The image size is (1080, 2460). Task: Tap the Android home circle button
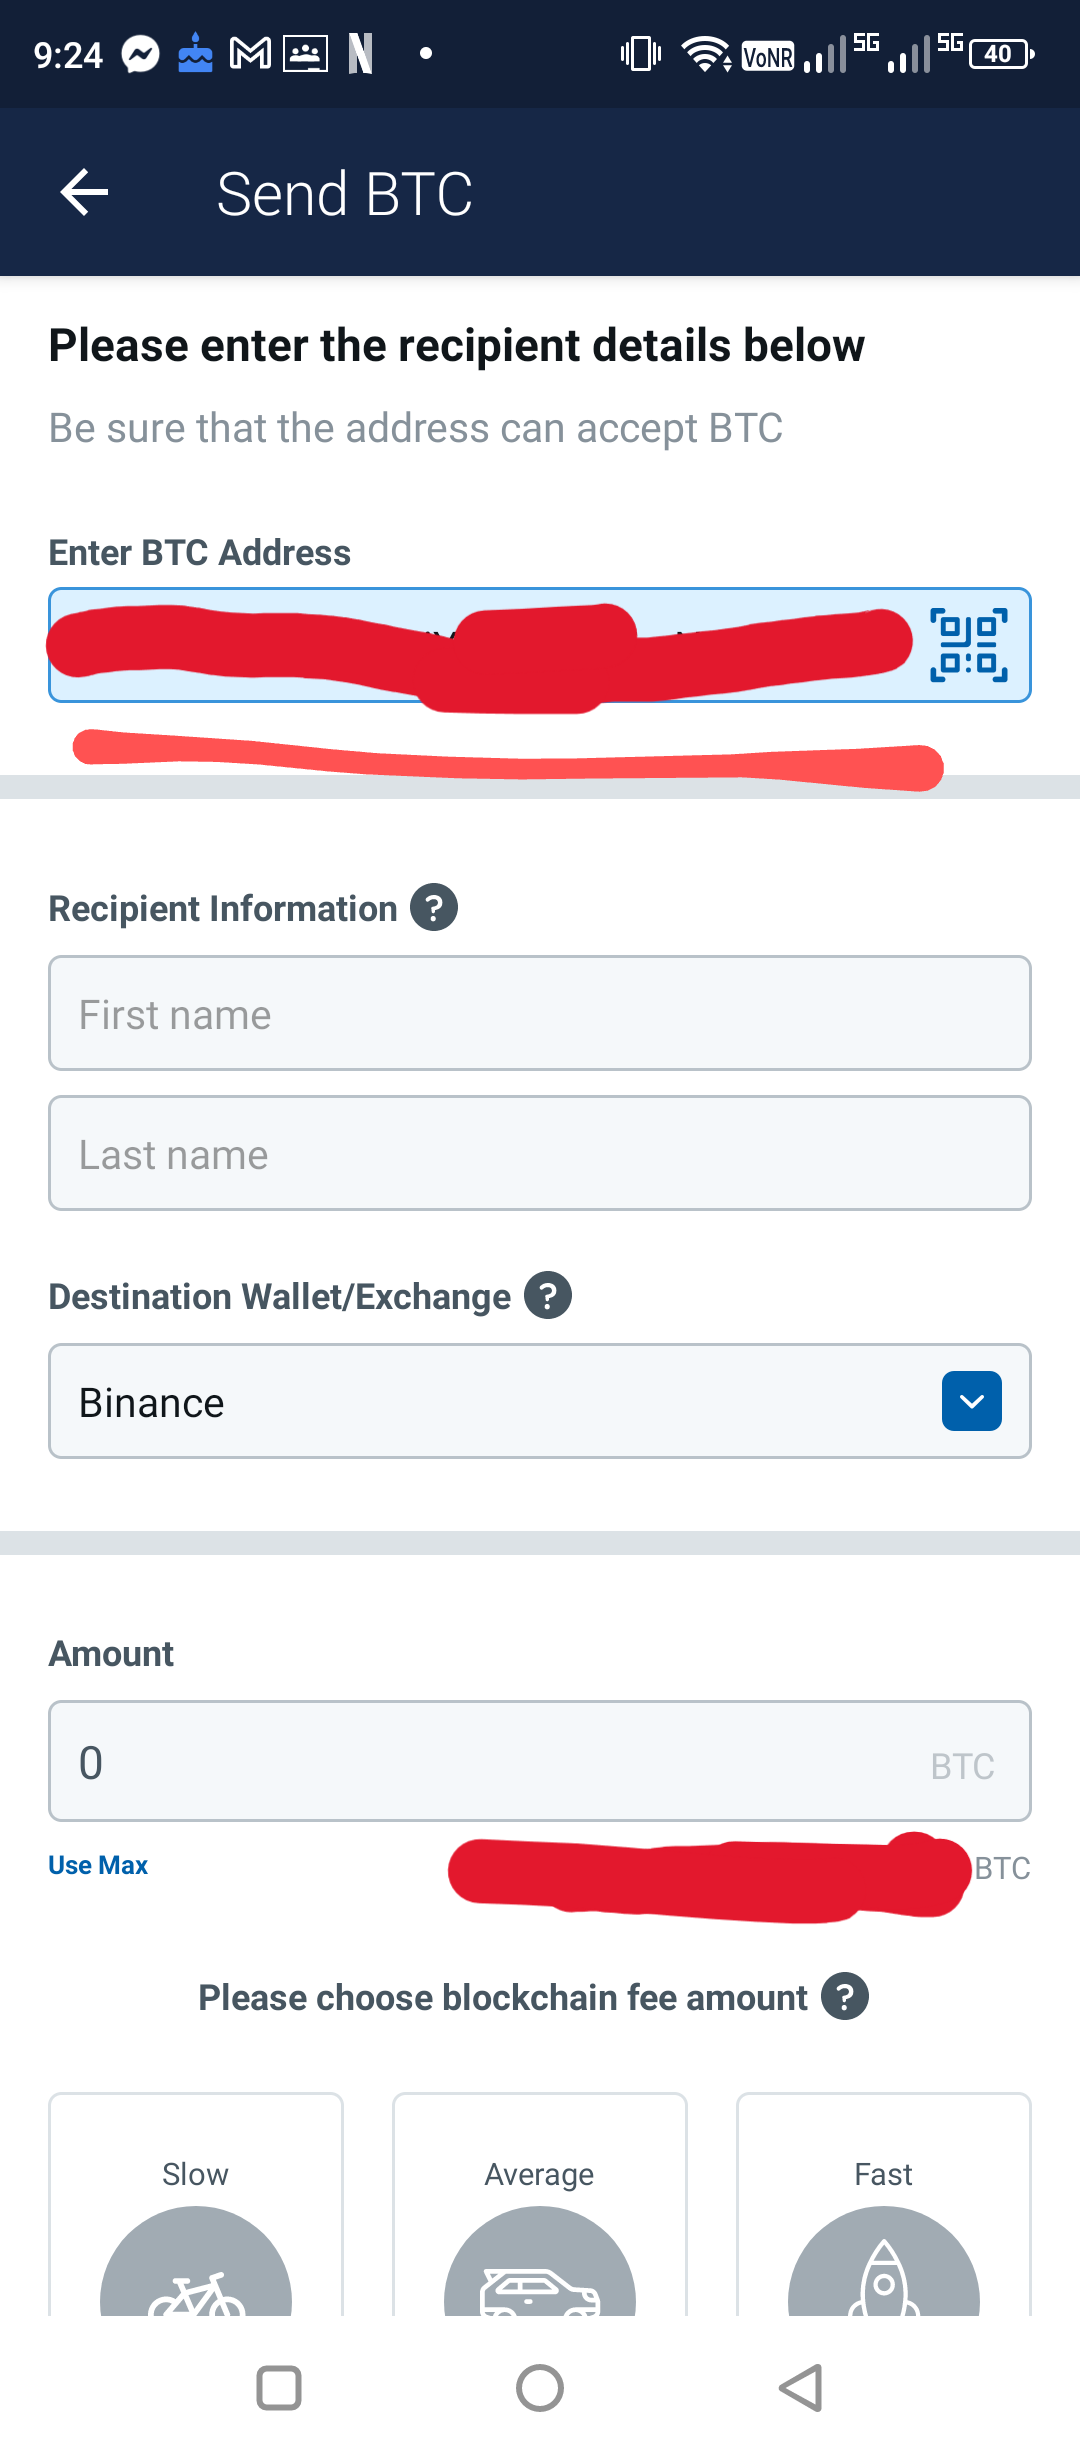click(540, 2388)
